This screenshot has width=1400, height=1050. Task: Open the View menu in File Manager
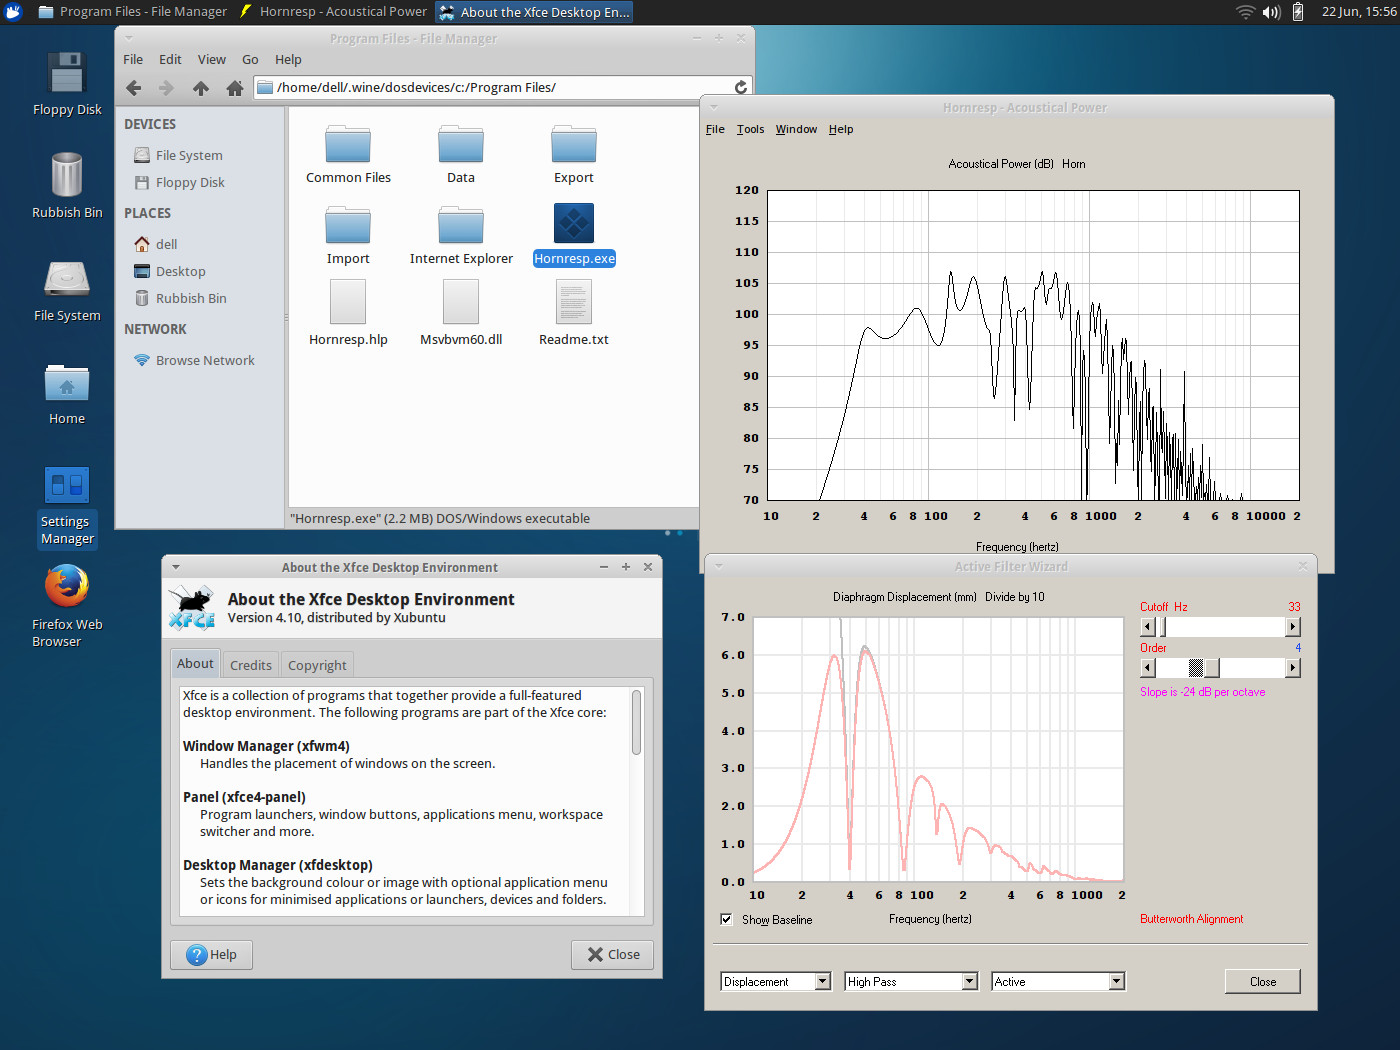click(211, 59)
